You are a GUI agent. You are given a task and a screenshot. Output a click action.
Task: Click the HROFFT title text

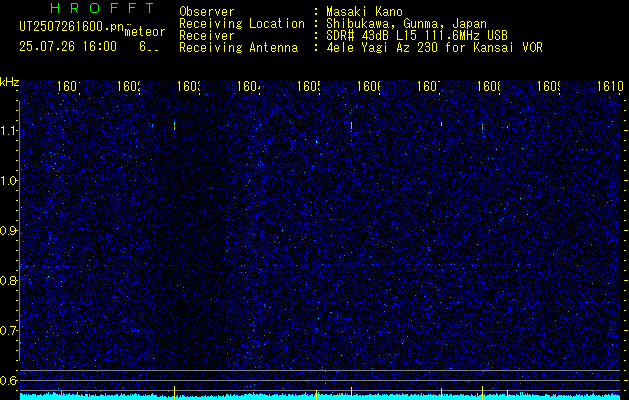pyautogui.click(x=103, y=8)
